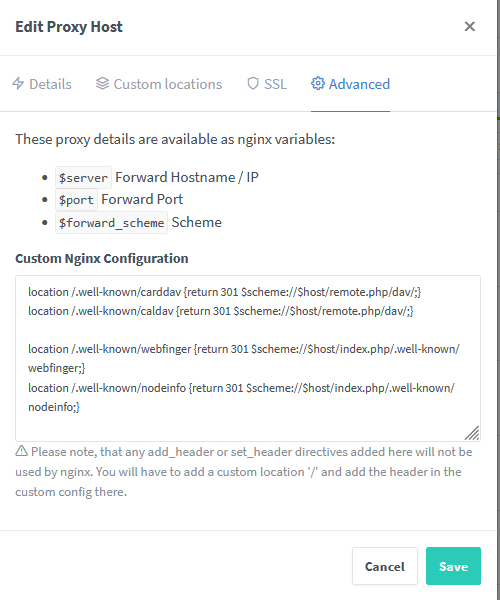This screenshot has width=500, height=600.
Task: Place cursor in the caldav location line
Action: tap(221, 311)
